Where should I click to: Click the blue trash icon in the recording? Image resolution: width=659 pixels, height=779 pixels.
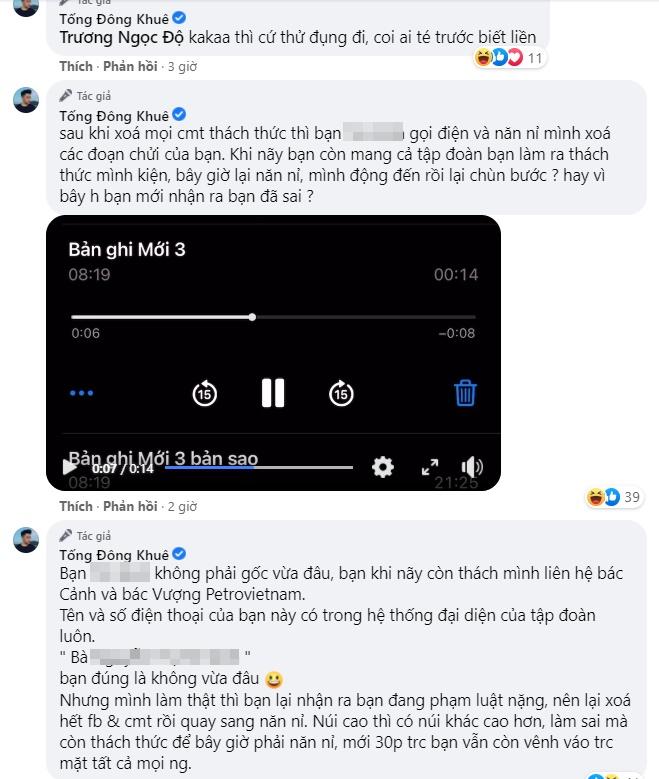(x=465, y=393)
